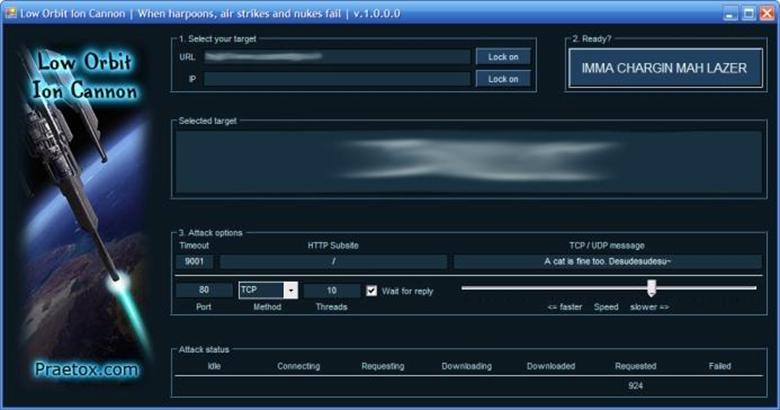Open the Method dropdown set to TCP

[x=290, y=290]
